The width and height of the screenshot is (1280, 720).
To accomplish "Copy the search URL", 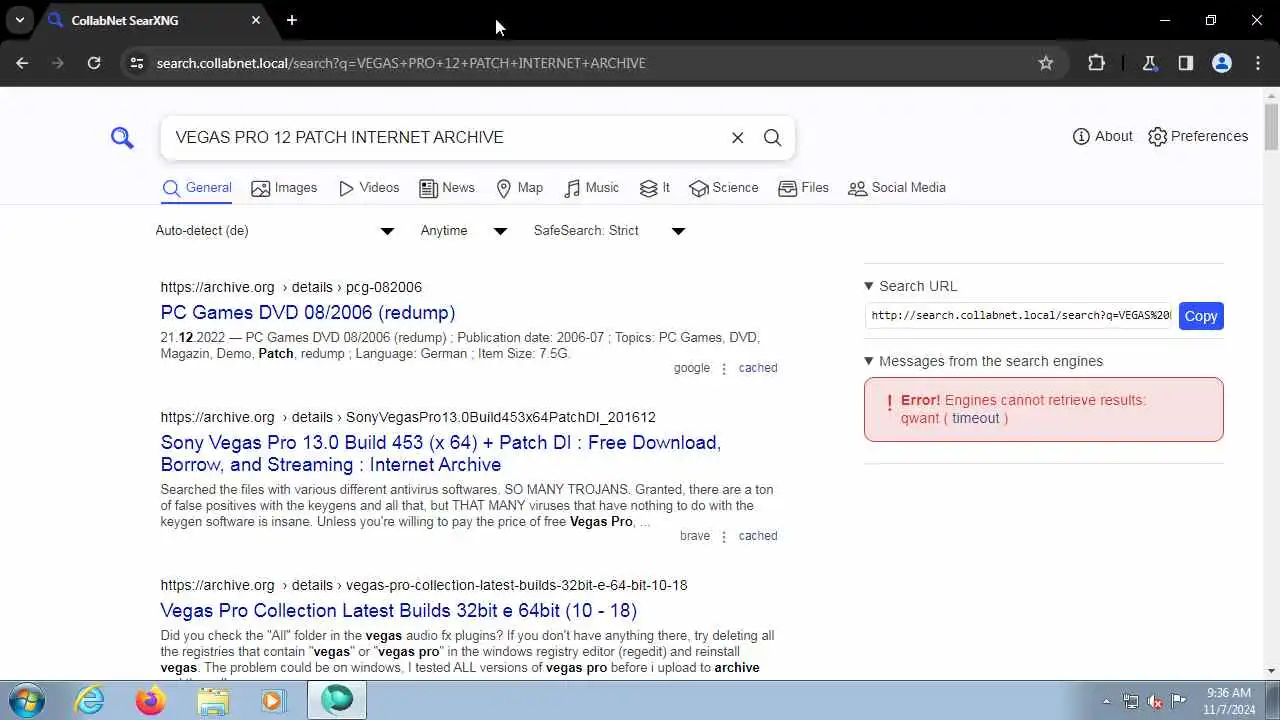I will click(x=1201, y=316).
